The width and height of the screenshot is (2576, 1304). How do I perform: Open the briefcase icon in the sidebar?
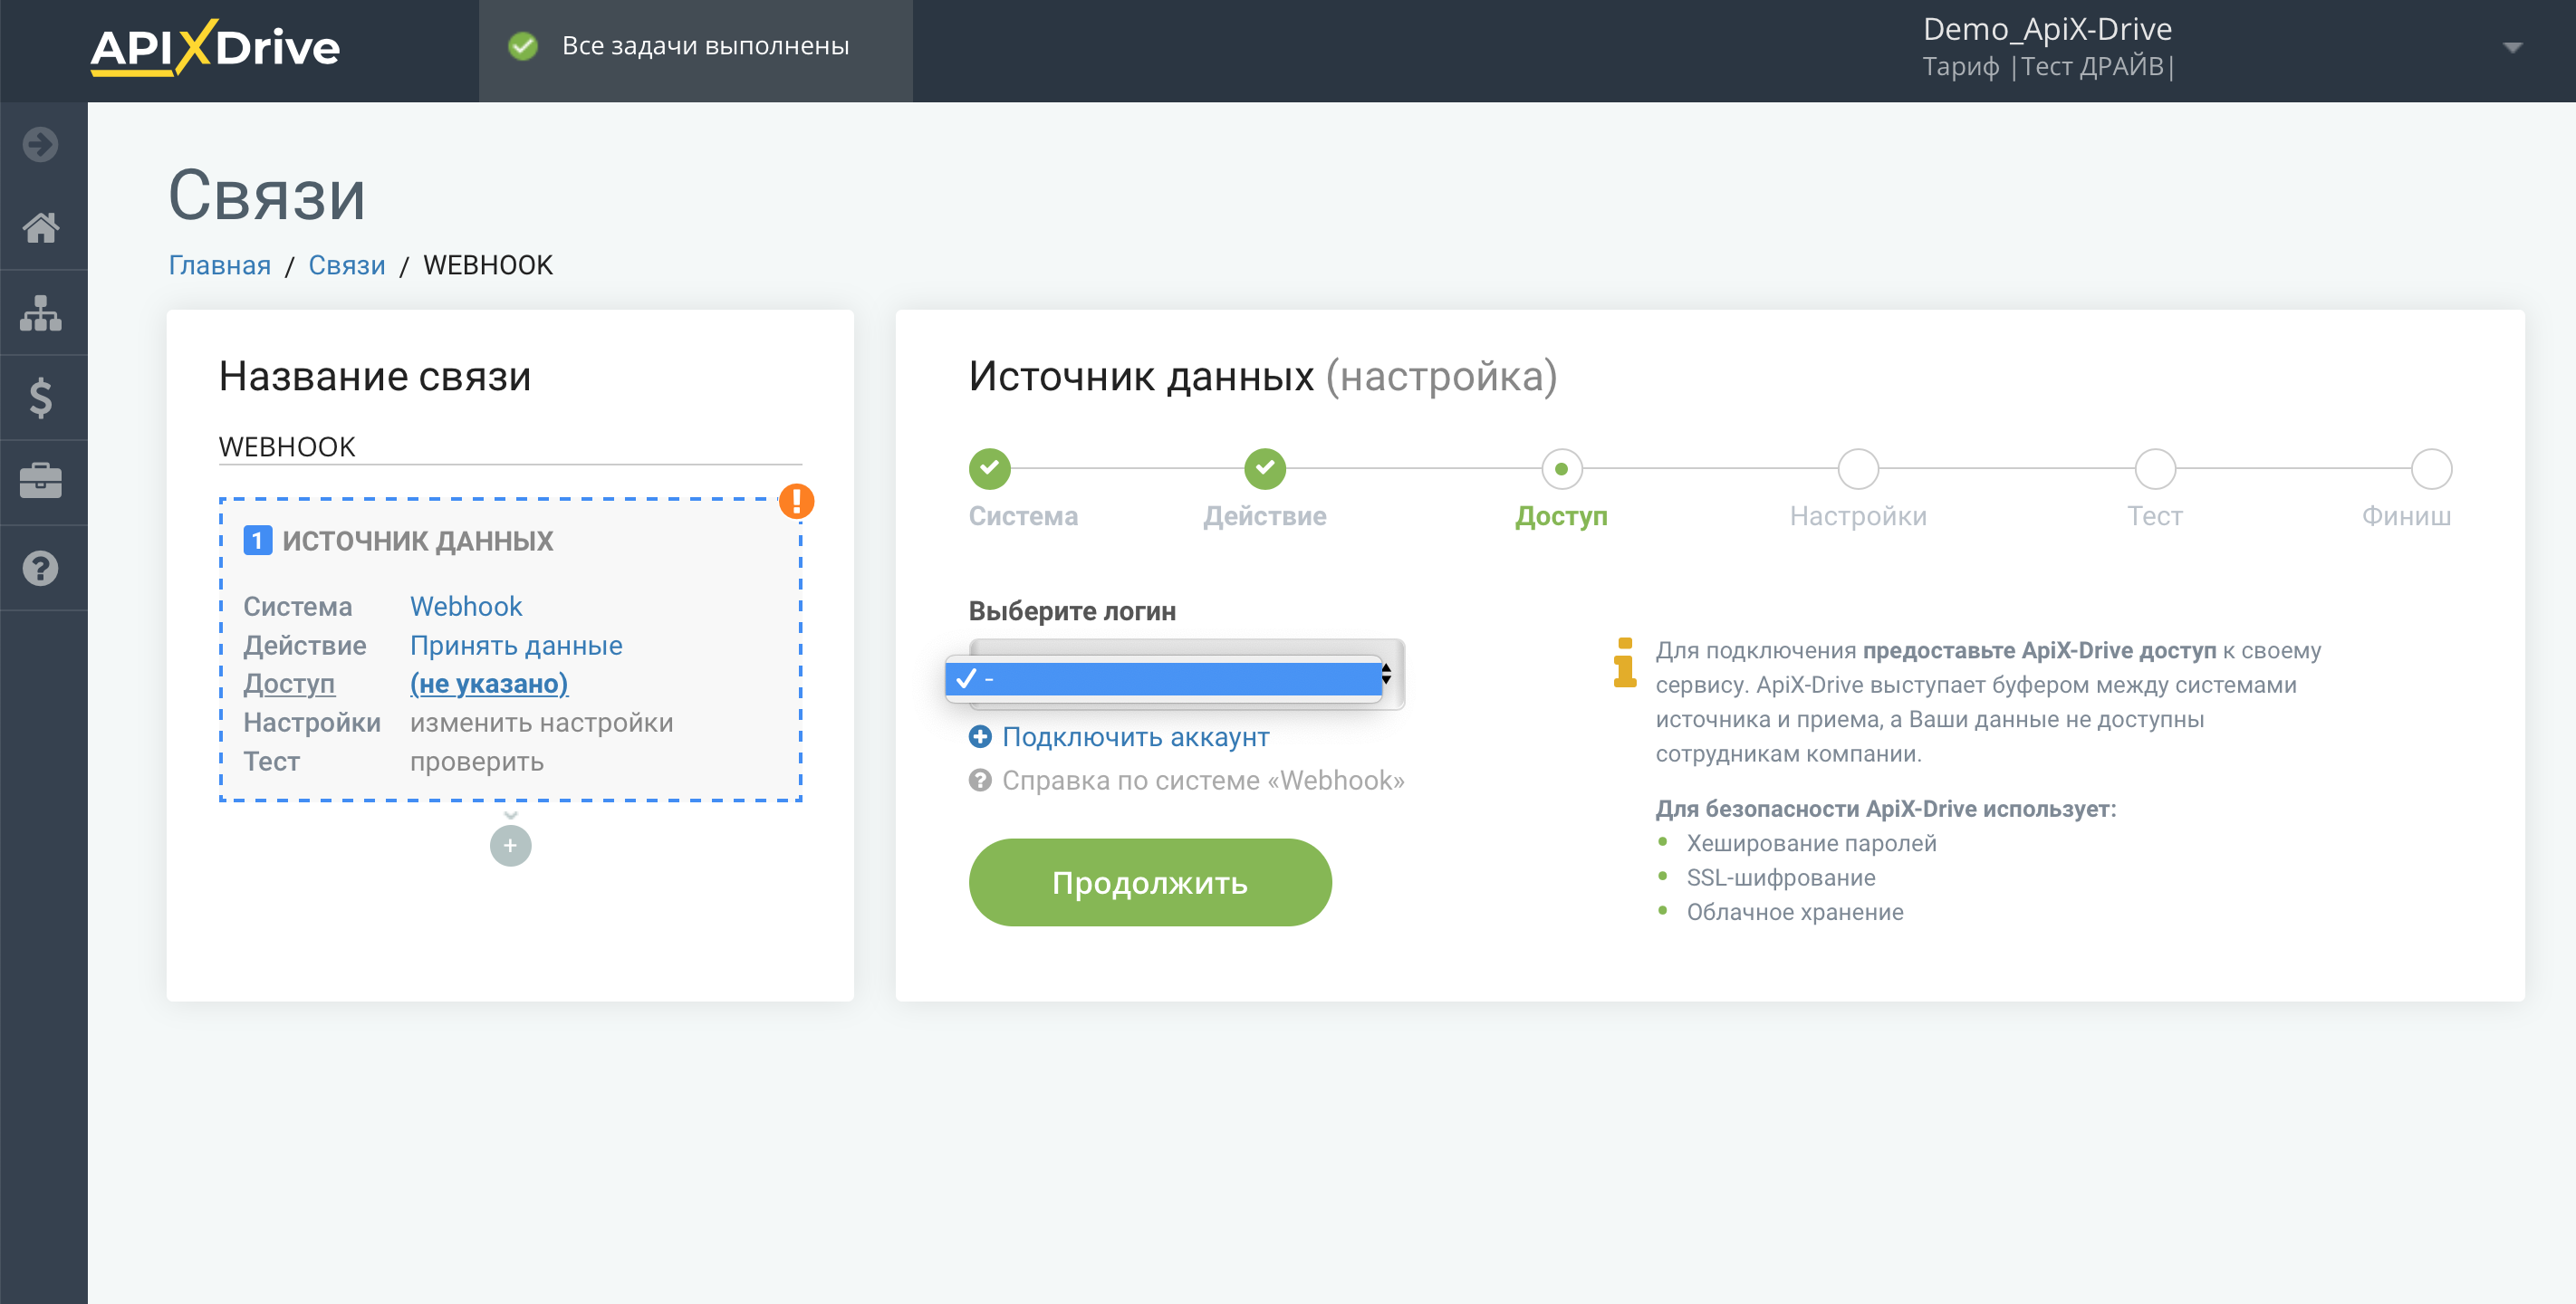(41, 482)
